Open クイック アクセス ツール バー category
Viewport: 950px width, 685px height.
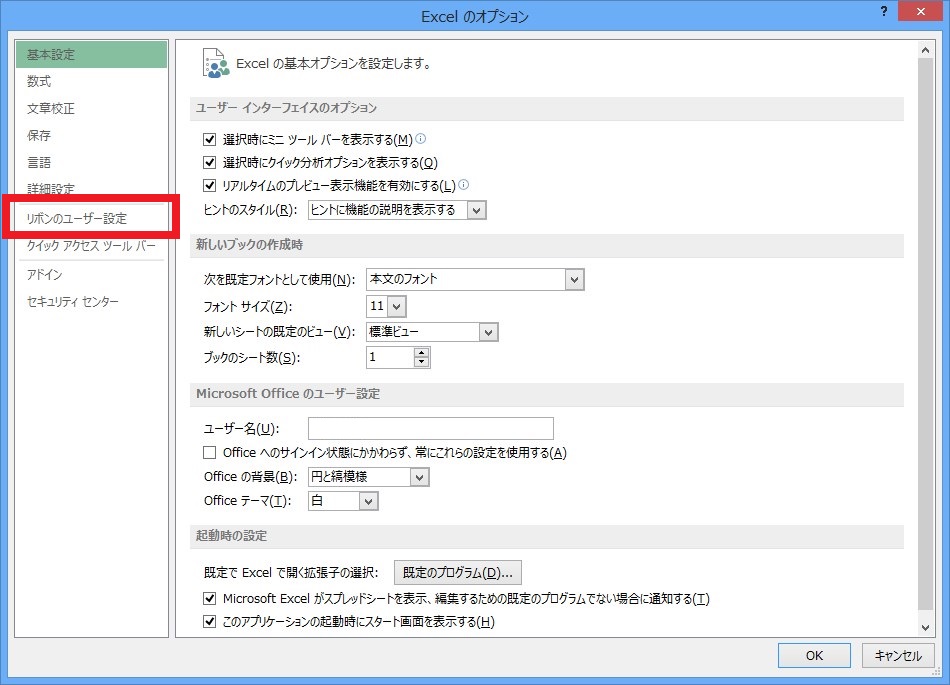91,245
